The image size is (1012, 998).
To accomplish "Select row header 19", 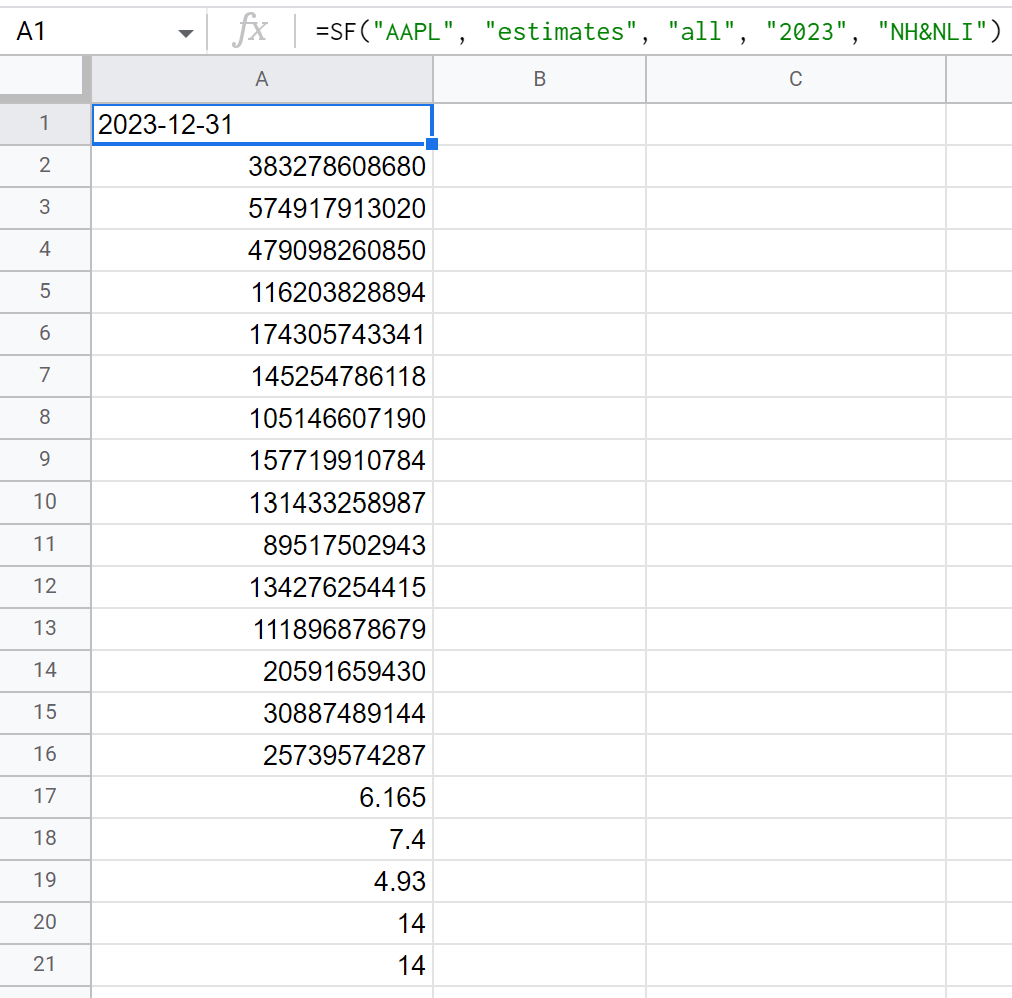I will click(45, 881).
